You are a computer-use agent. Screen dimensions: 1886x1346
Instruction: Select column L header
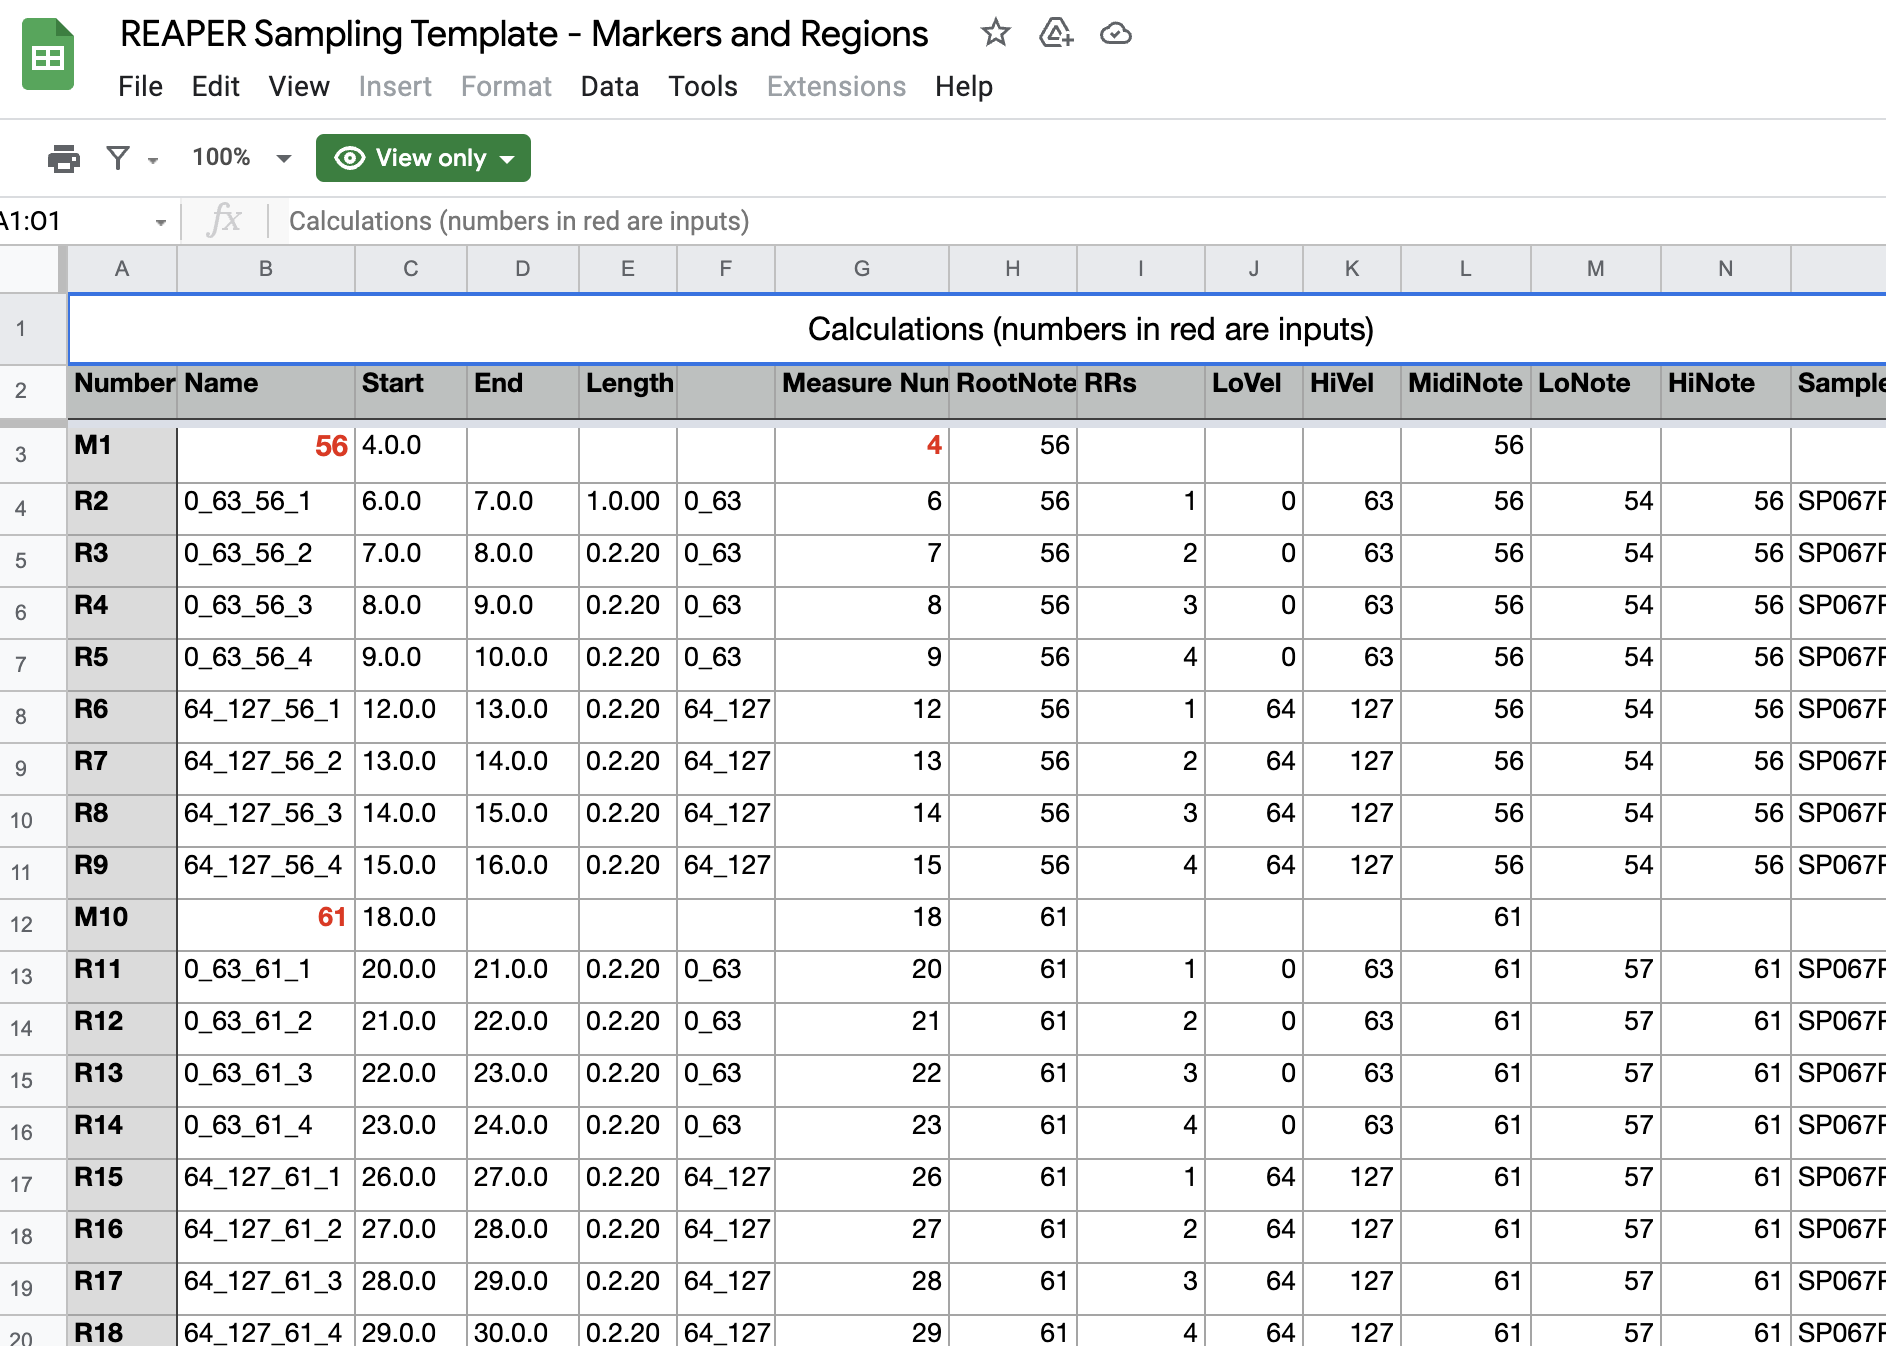click(x=1466, y=269)
